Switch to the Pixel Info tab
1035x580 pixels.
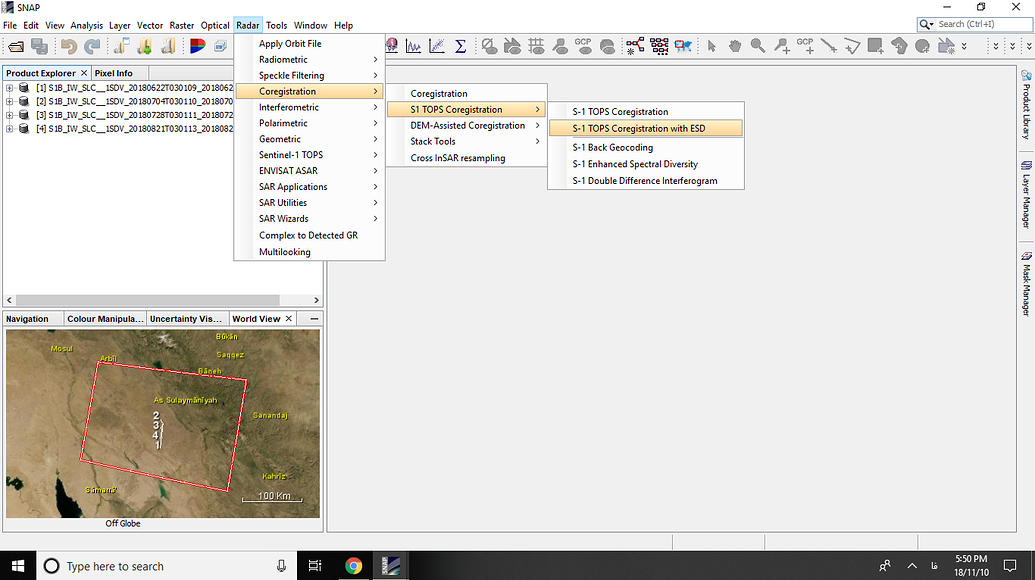click(x=113, y=73)
